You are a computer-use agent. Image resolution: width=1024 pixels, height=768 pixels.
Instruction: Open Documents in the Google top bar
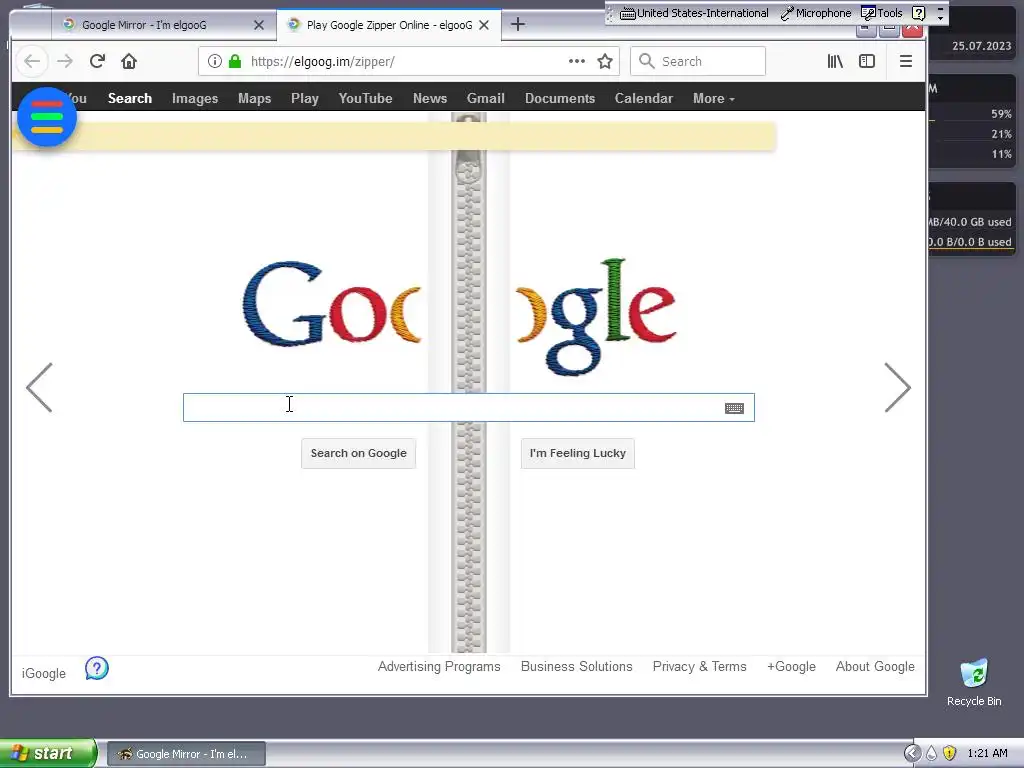tap(560, 99)
